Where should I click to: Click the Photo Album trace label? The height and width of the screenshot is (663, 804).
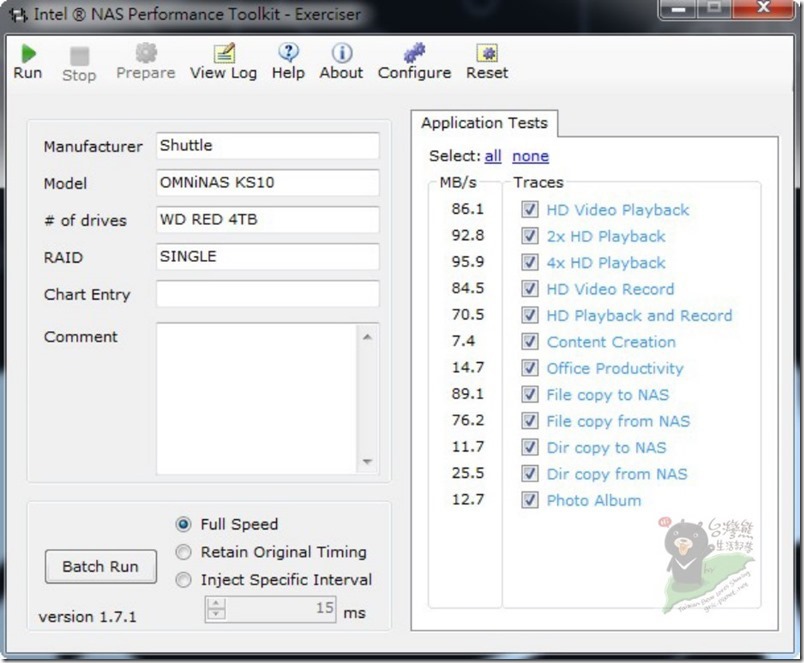point(594,500)
